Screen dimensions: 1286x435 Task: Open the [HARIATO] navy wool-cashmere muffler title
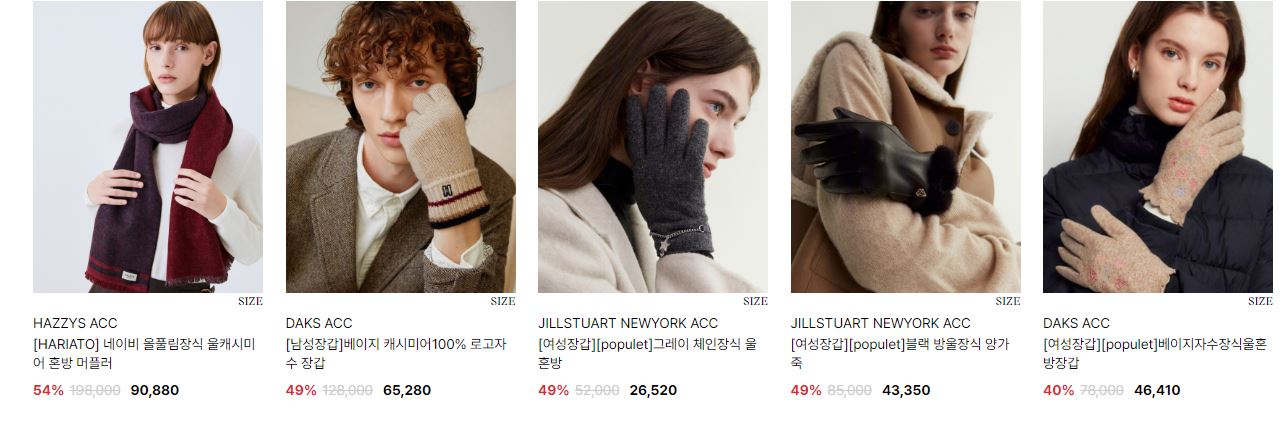click(145, 353)
